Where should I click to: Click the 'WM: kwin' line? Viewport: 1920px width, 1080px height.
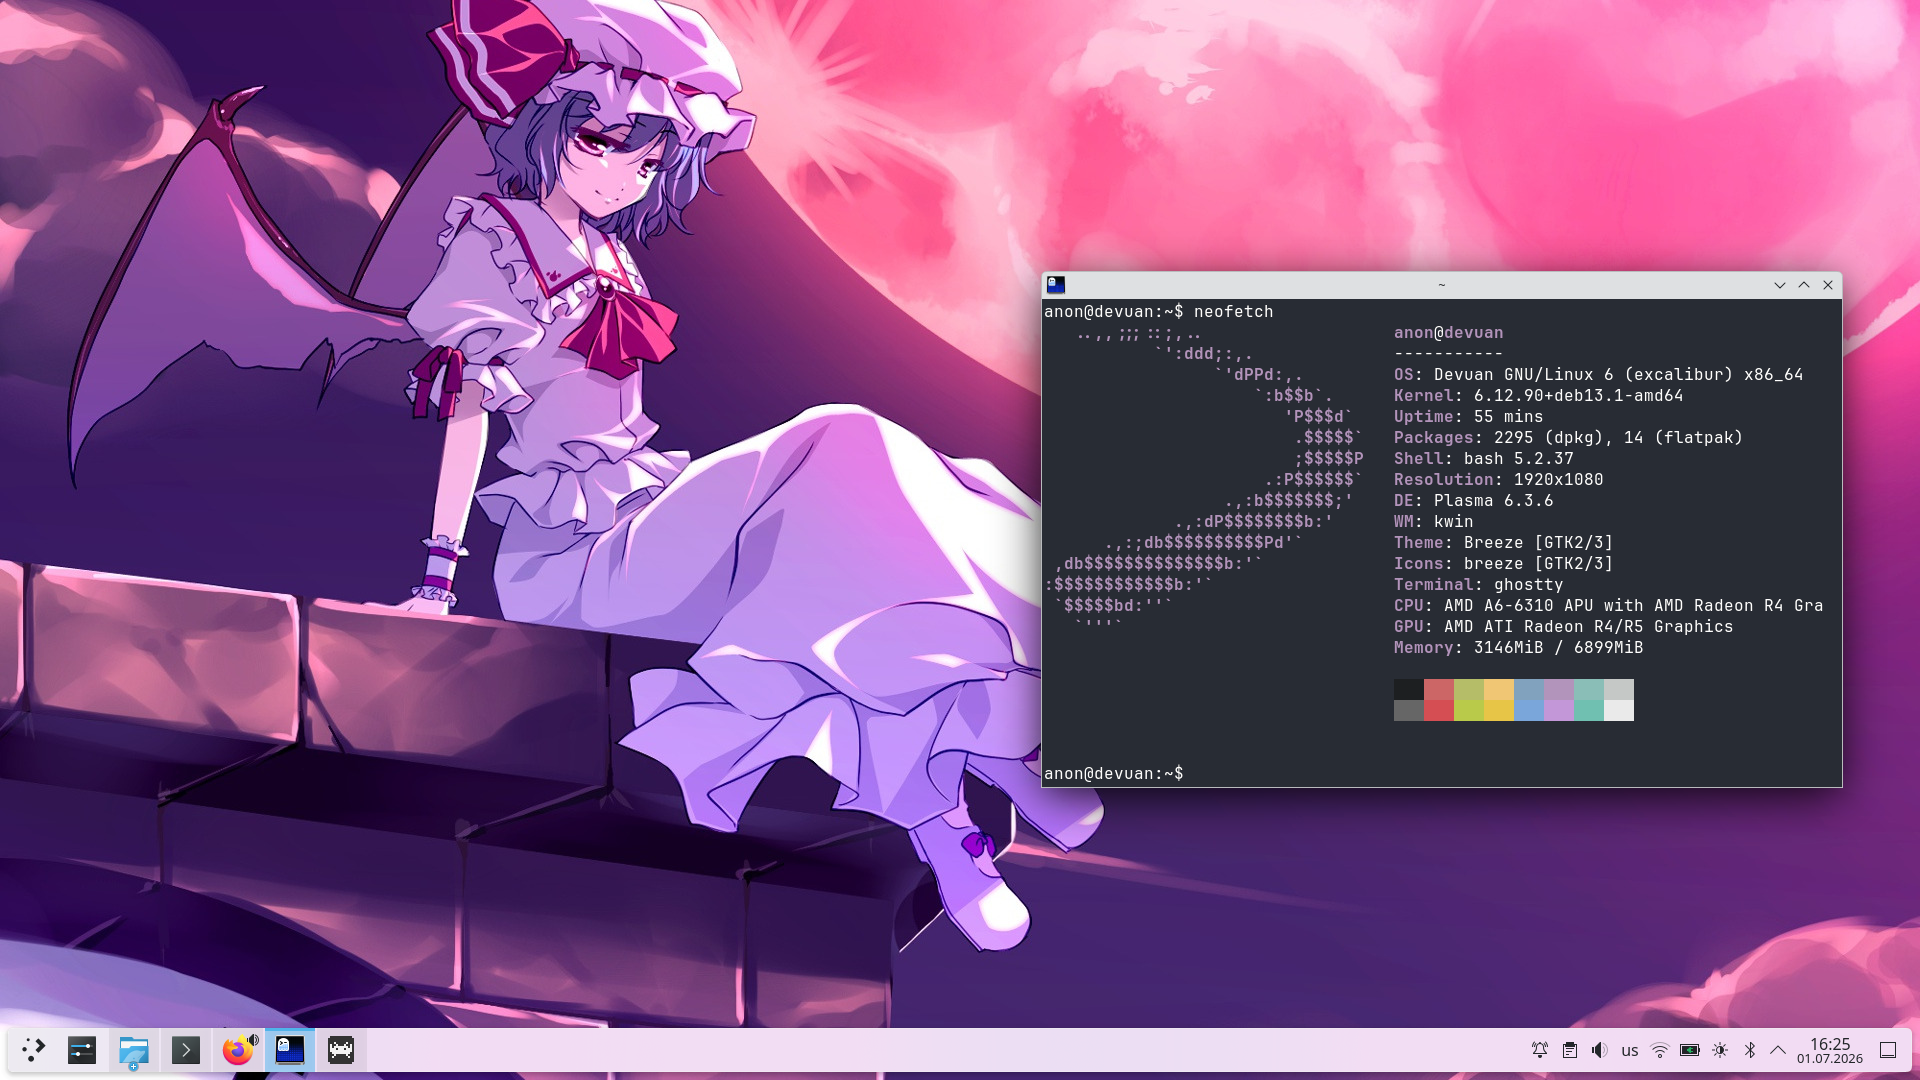pos(1434,522)
